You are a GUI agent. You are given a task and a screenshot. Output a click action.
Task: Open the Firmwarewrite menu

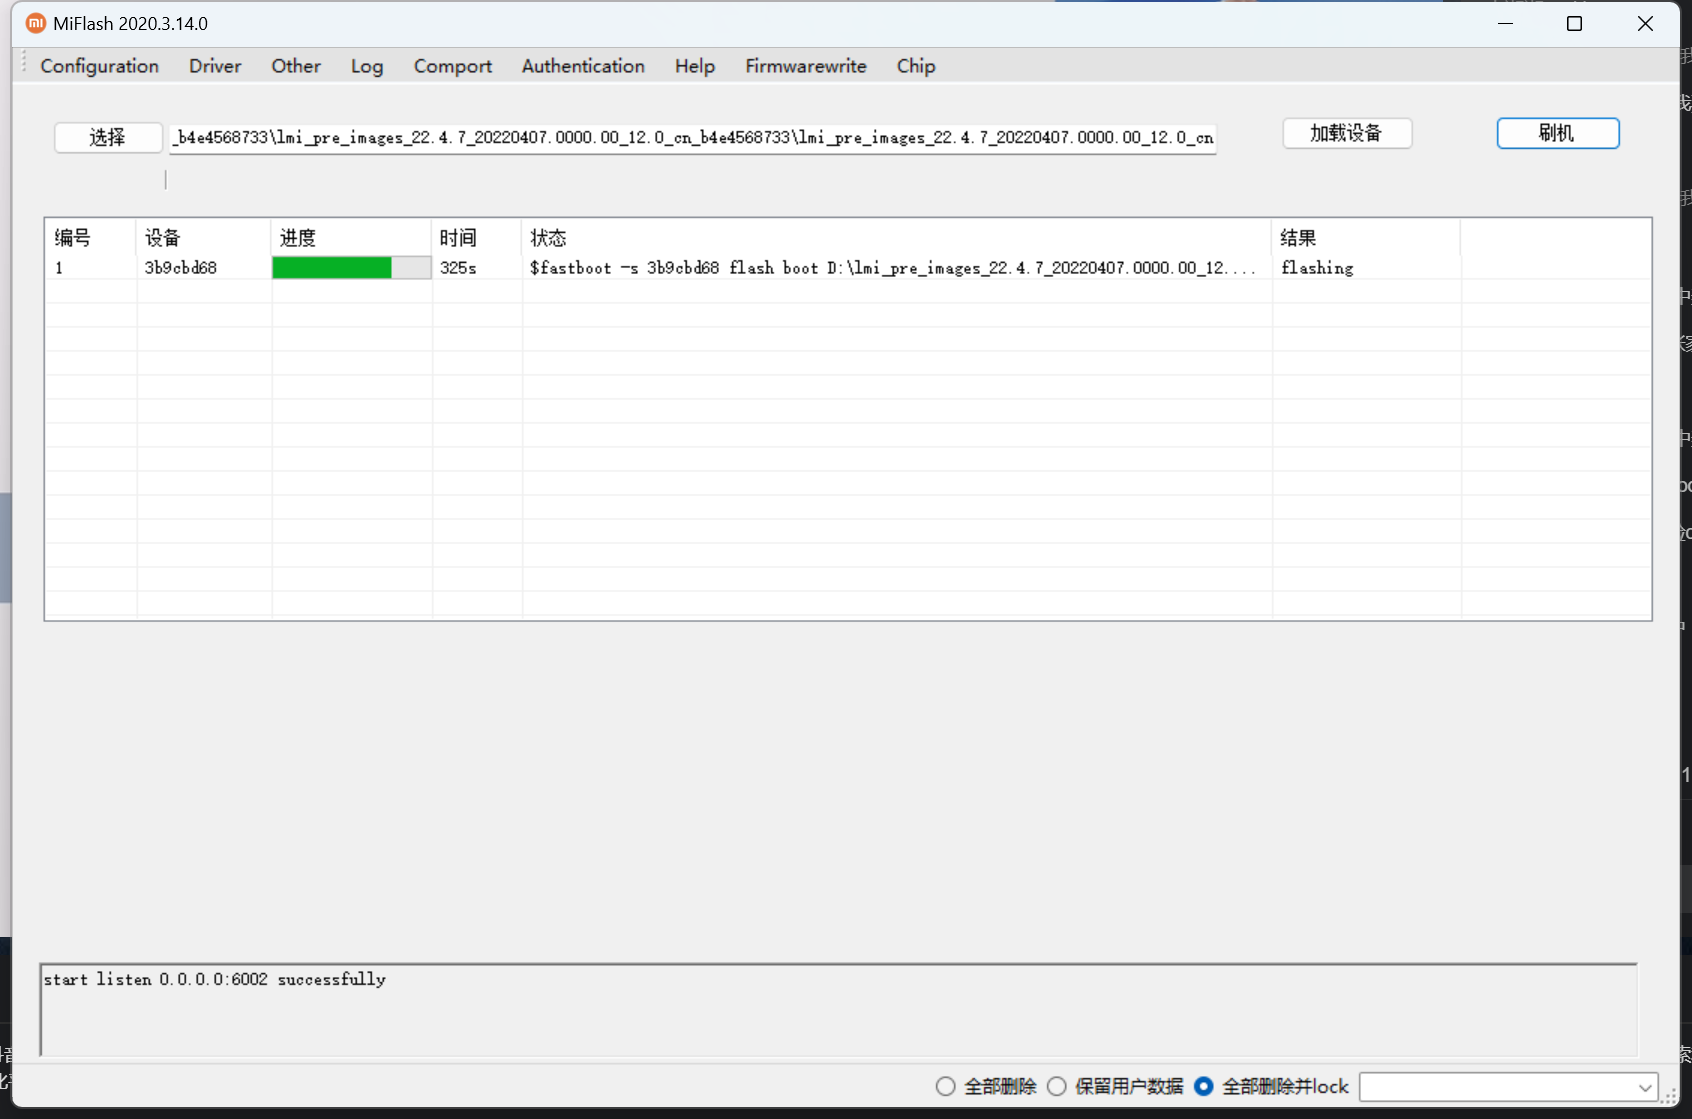[806, 66]
